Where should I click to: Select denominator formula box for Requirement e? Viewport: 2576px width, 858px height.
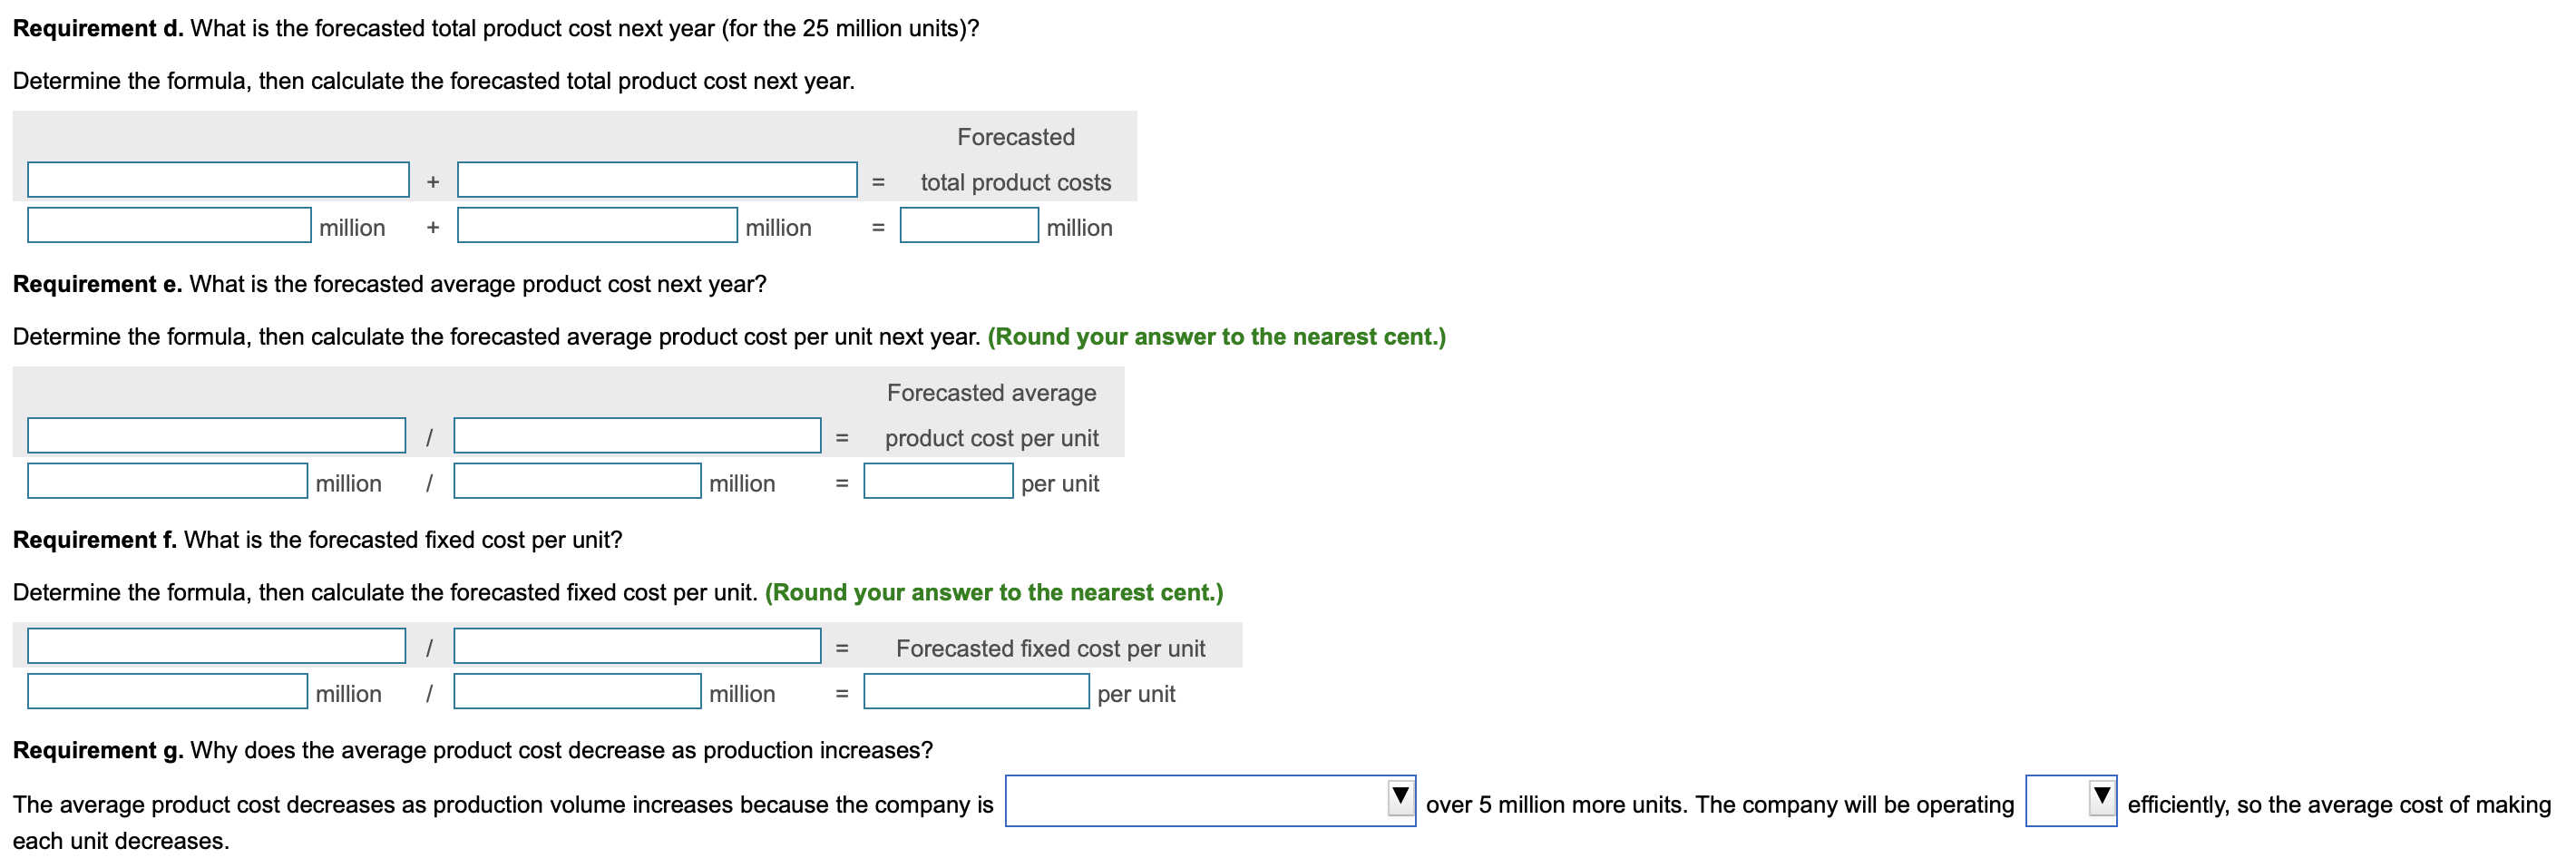(637, 436)
